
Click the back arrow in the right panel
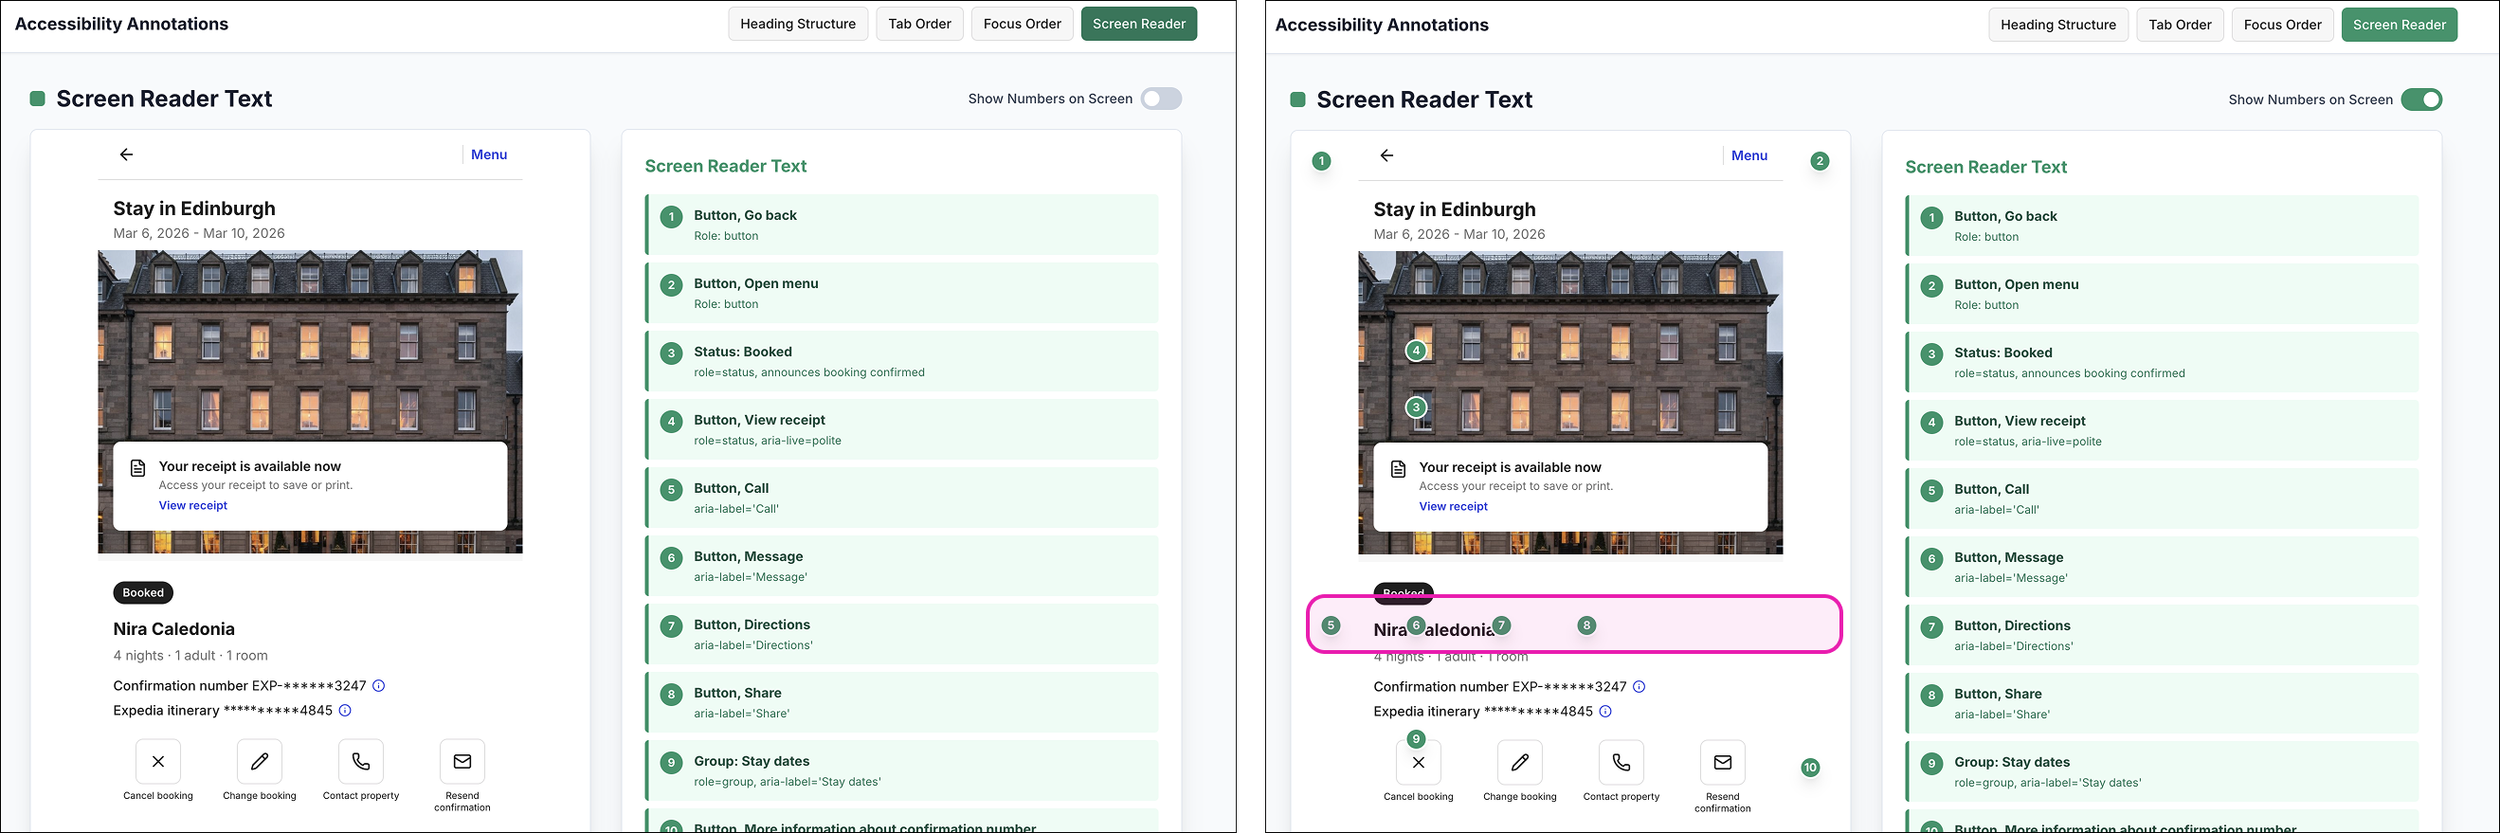click(x=1386, y=155)
